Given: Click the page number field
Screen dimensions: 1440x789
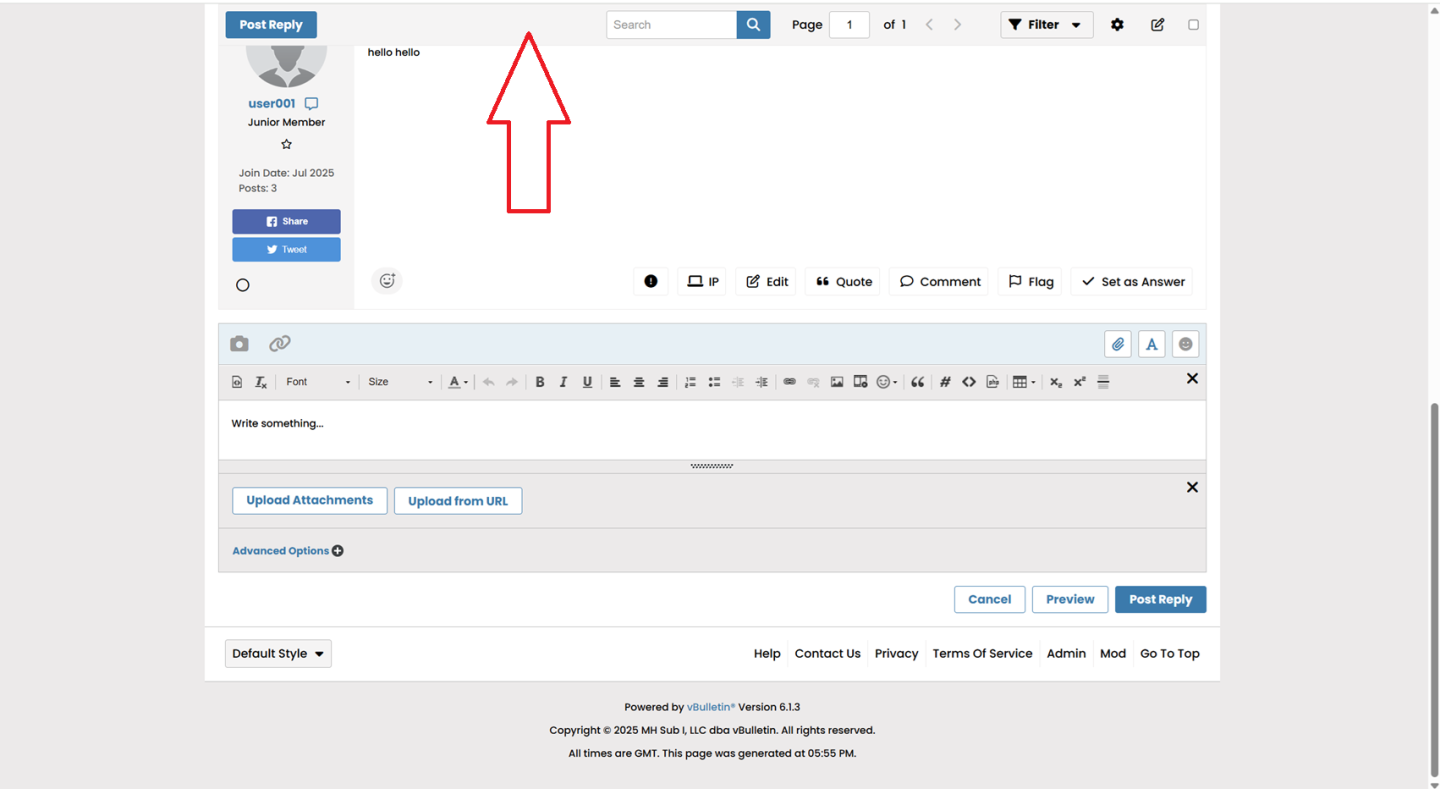Looking at the screenshot, I should (849, 25).
